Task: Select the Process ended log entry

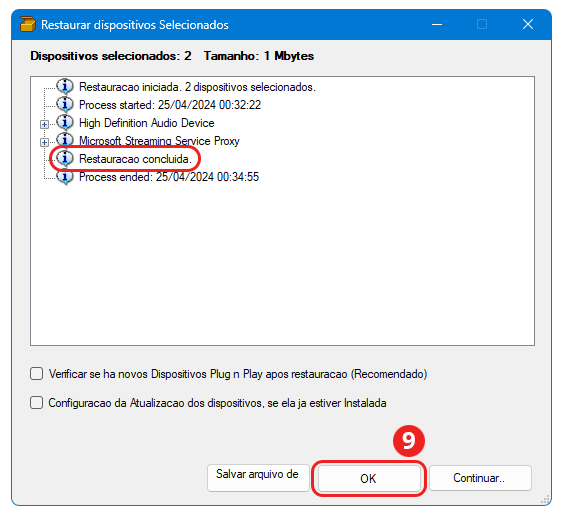Action: pos(169,177)
